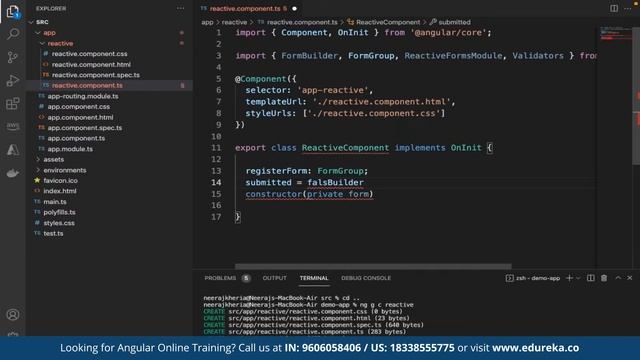Screen dimensions: 640x360
Task: Add a new terminal with plus icon
Action: tap(569, 278)
